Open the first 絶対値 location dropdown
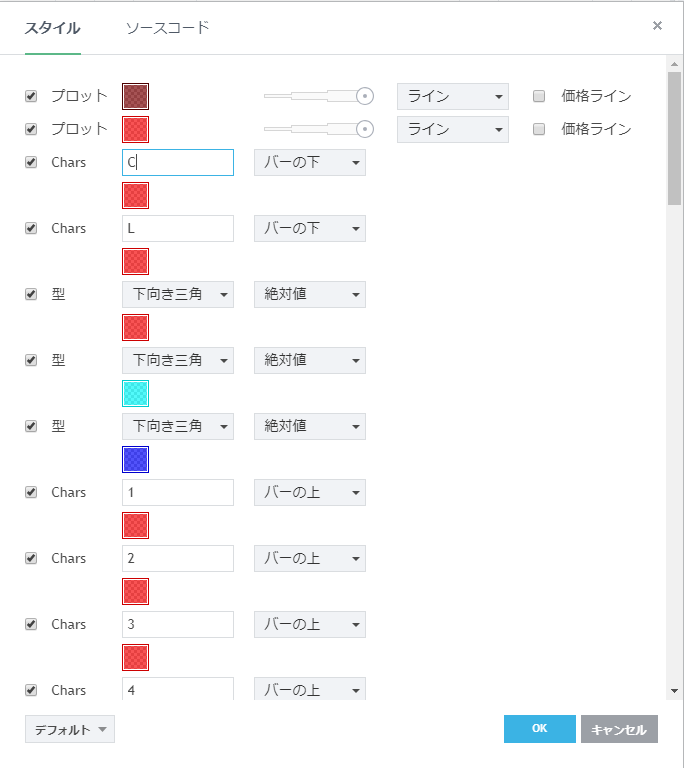Image resolution: width=684 pixels, height=768 pixels. click(309, 295)
